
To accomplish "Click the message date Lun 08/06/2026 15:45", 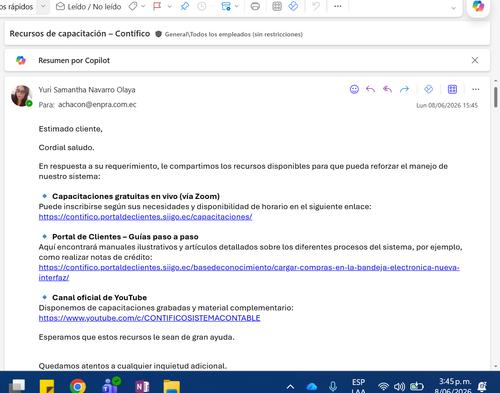I will pyautogui.click(x=447, y=105).
